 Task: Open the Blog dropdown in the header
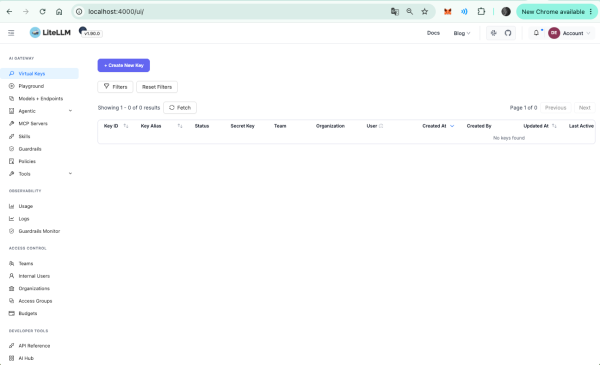(462, 33)
